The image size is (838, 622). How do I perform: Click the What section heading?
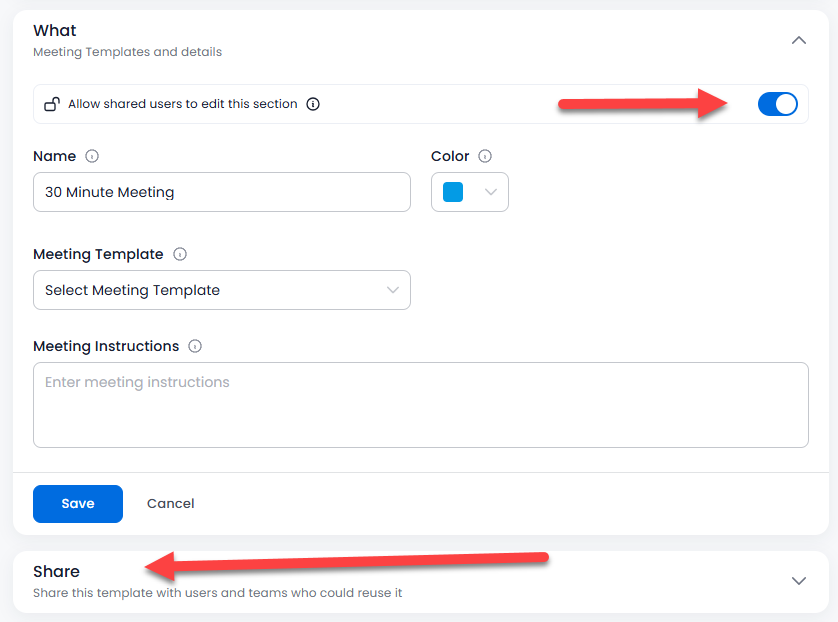55,31
